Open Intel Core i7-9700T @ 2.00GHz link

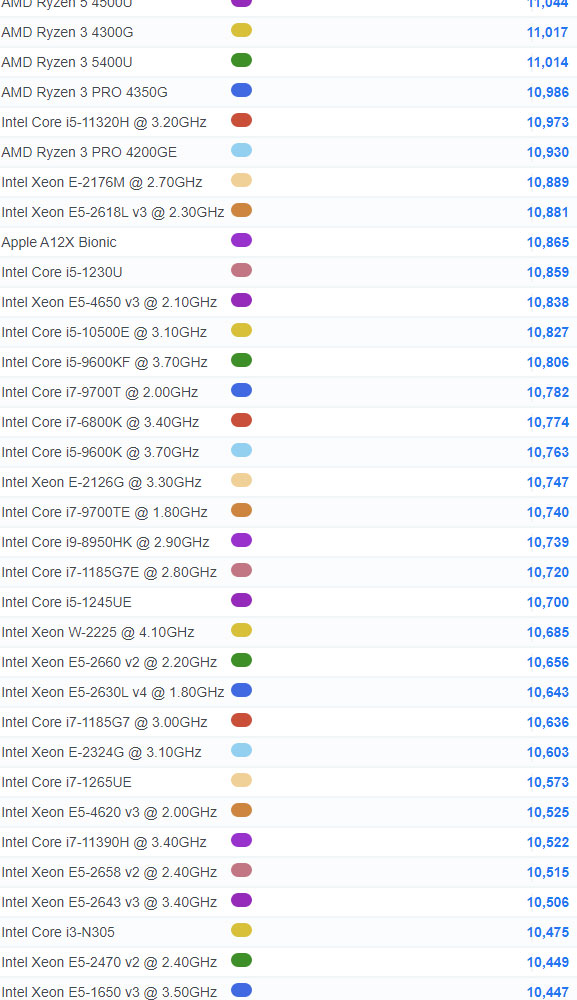pos(99,392)
